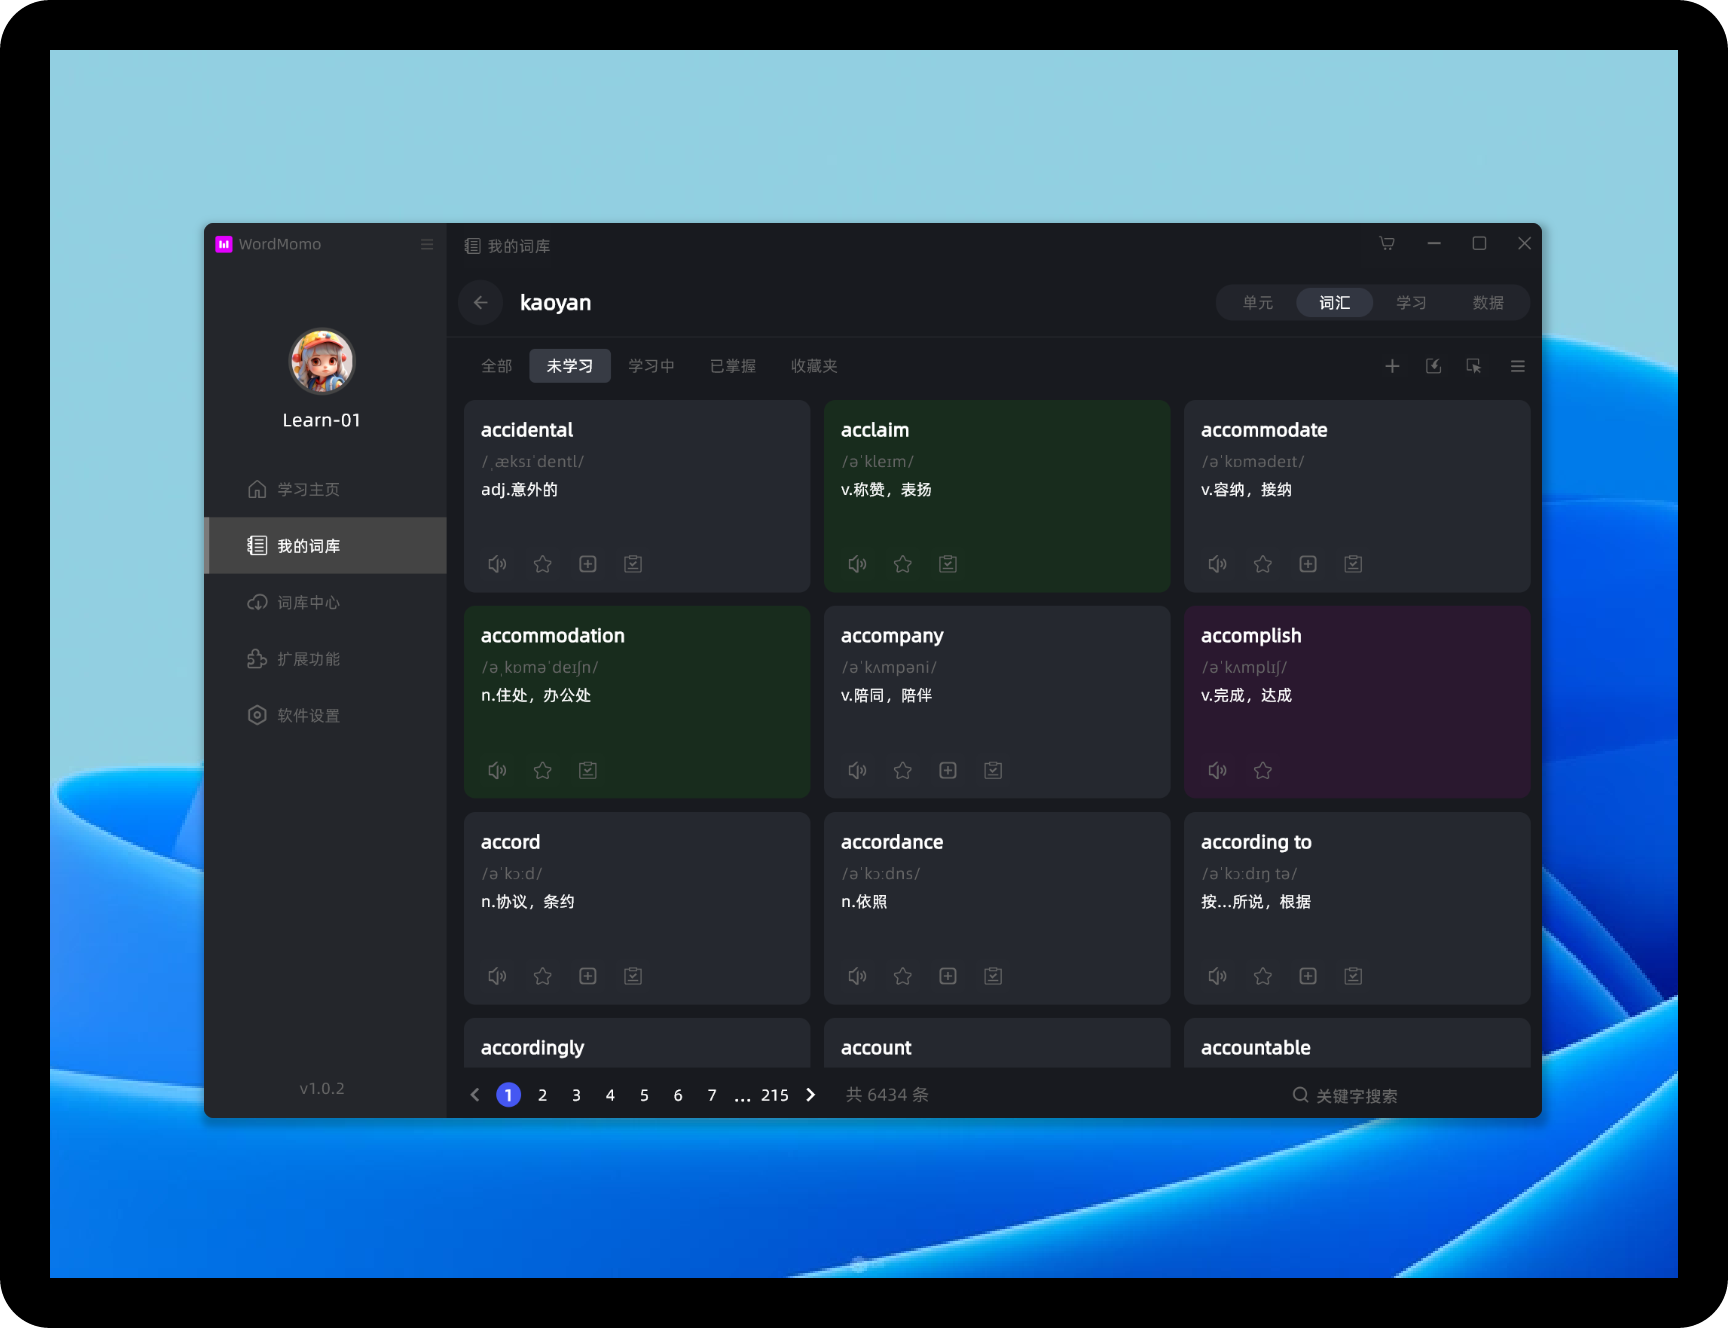Screen dimensions: 1728x1328
Task: Switch to the 单元 tab
Action: 1258,303
